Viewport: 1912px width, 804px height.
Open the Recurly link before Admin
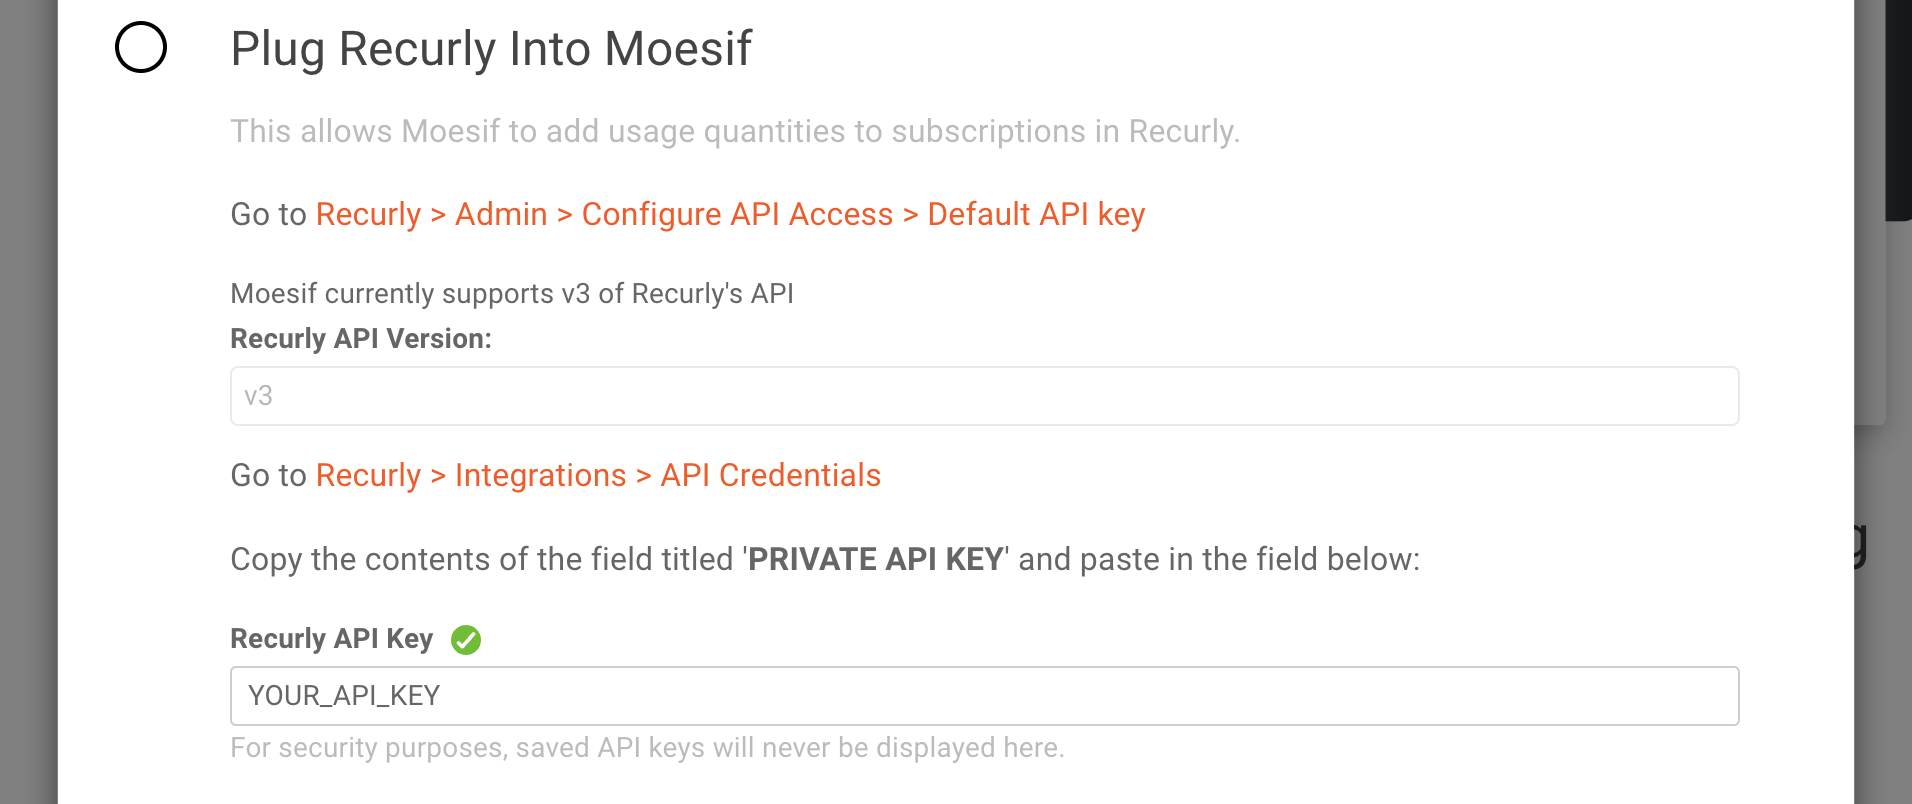click(368, 214)
